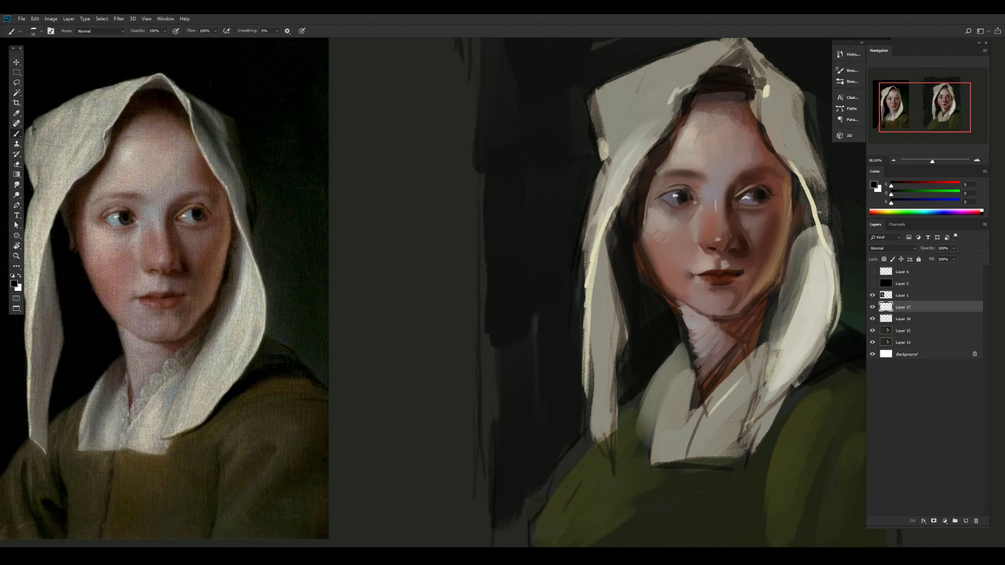
Task: Hide Layer 17 eye icon
Action: coord(872,307)
